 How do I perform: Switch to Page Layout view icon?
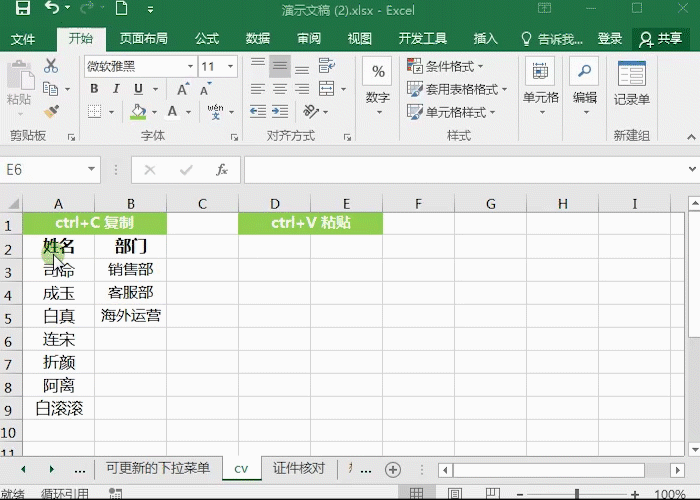pos(454,493)
